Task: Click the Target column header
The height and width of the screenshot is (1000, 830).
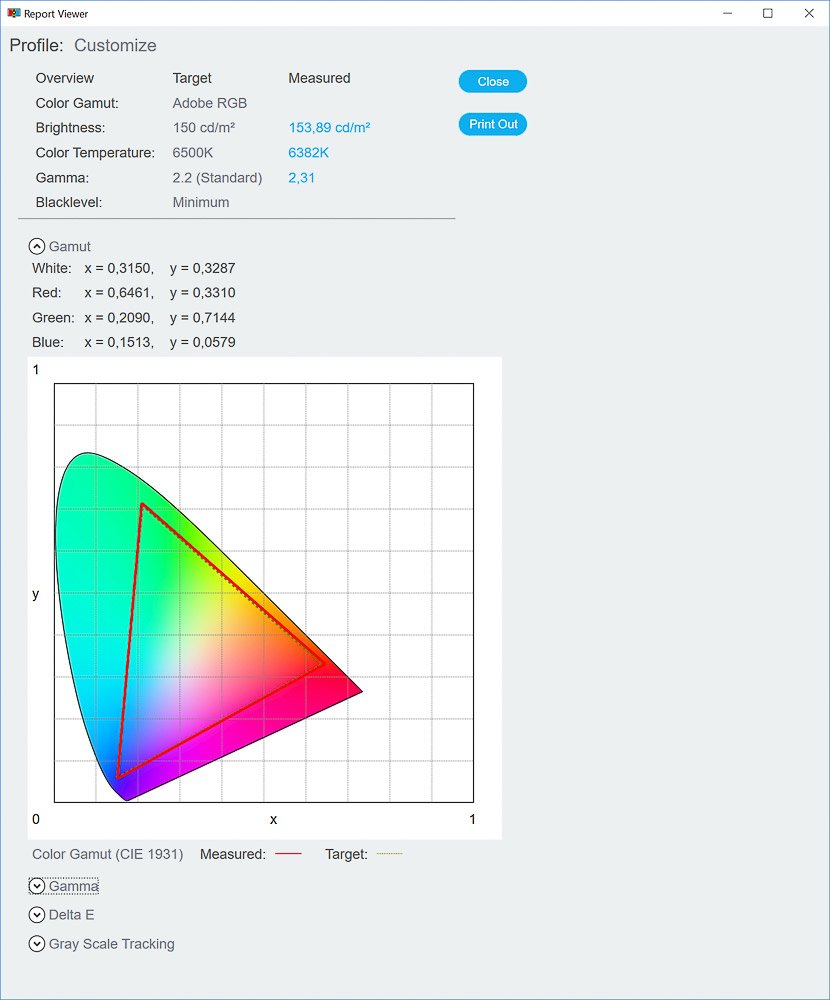Action: [x=191, y=78]
